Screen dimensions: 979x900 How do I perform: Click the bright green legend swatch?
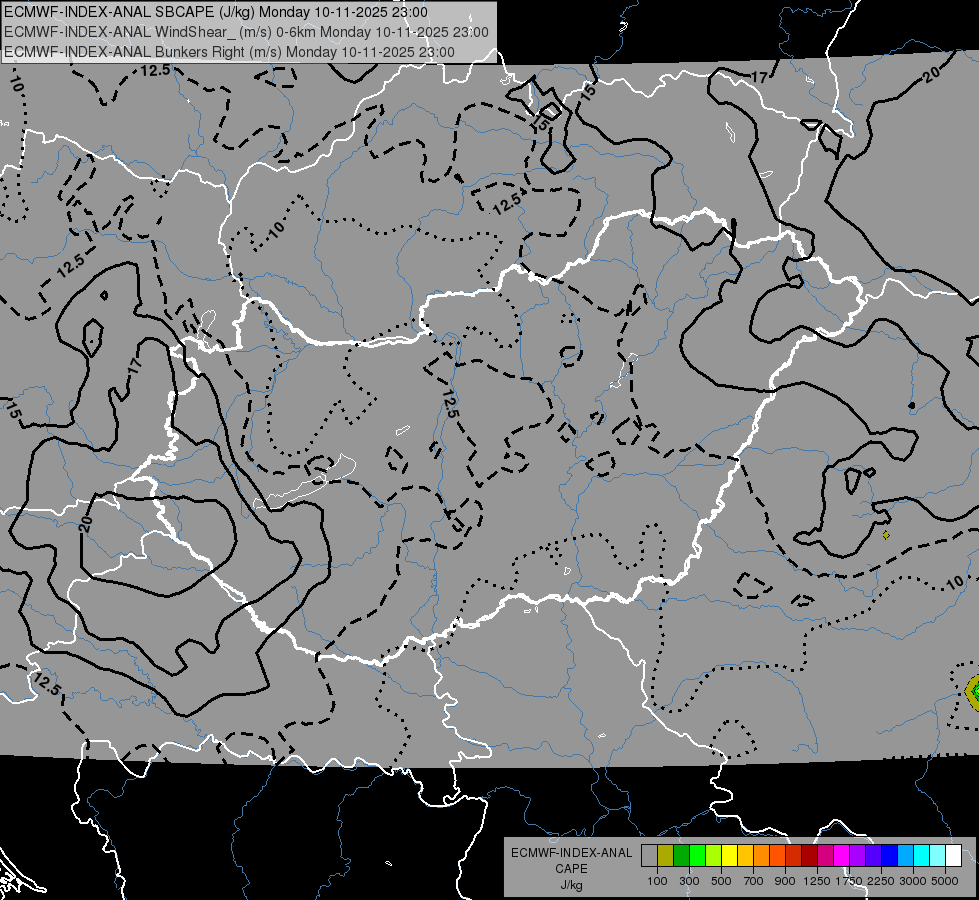click(697, 855)
